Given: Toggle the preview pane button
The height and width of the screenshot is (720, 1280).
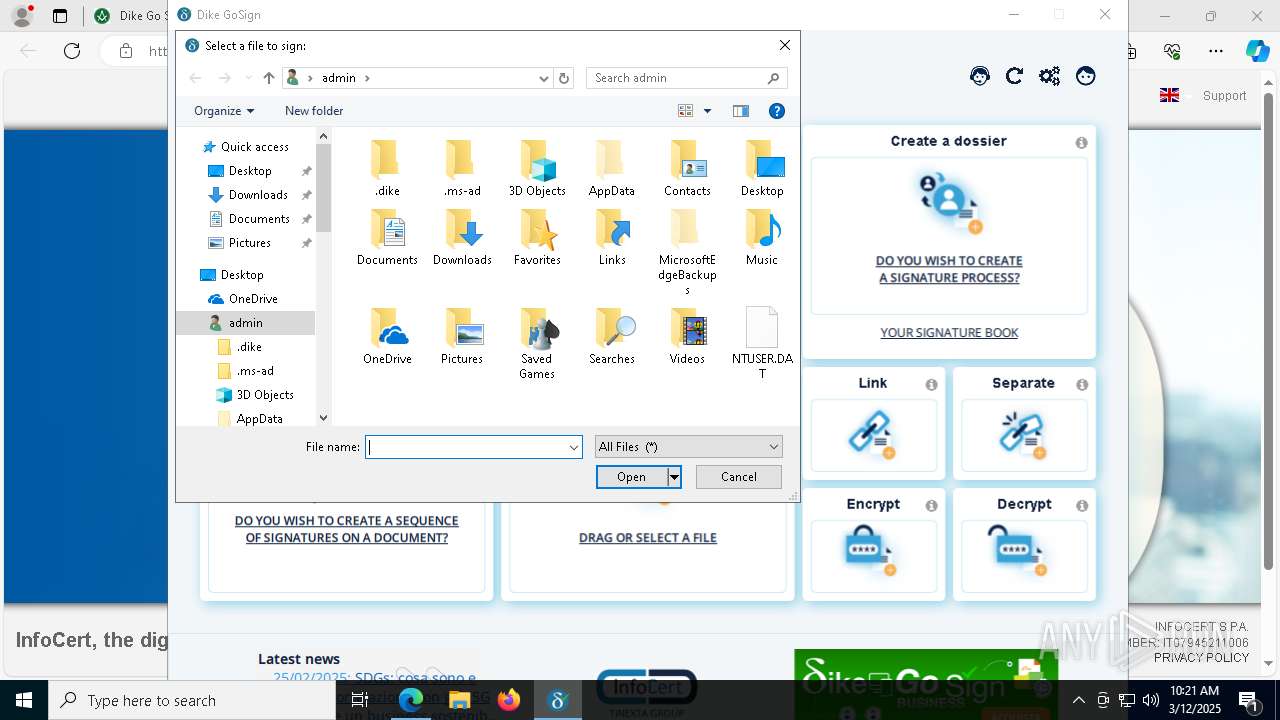Looking at the screenshot, I should 741,111.
